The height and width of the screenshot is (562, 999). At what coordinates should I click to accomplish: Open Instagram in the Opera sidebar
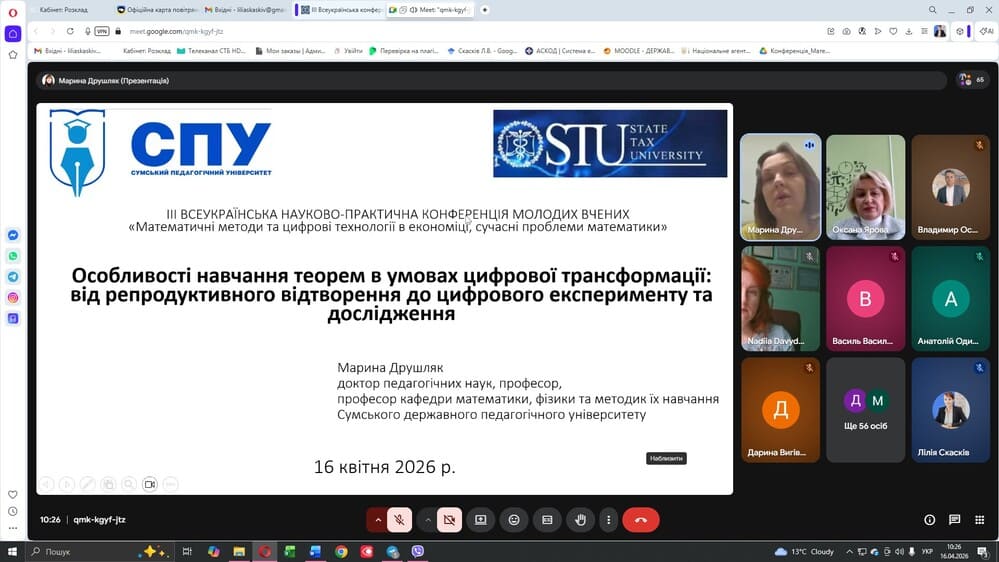click(13, 298)
